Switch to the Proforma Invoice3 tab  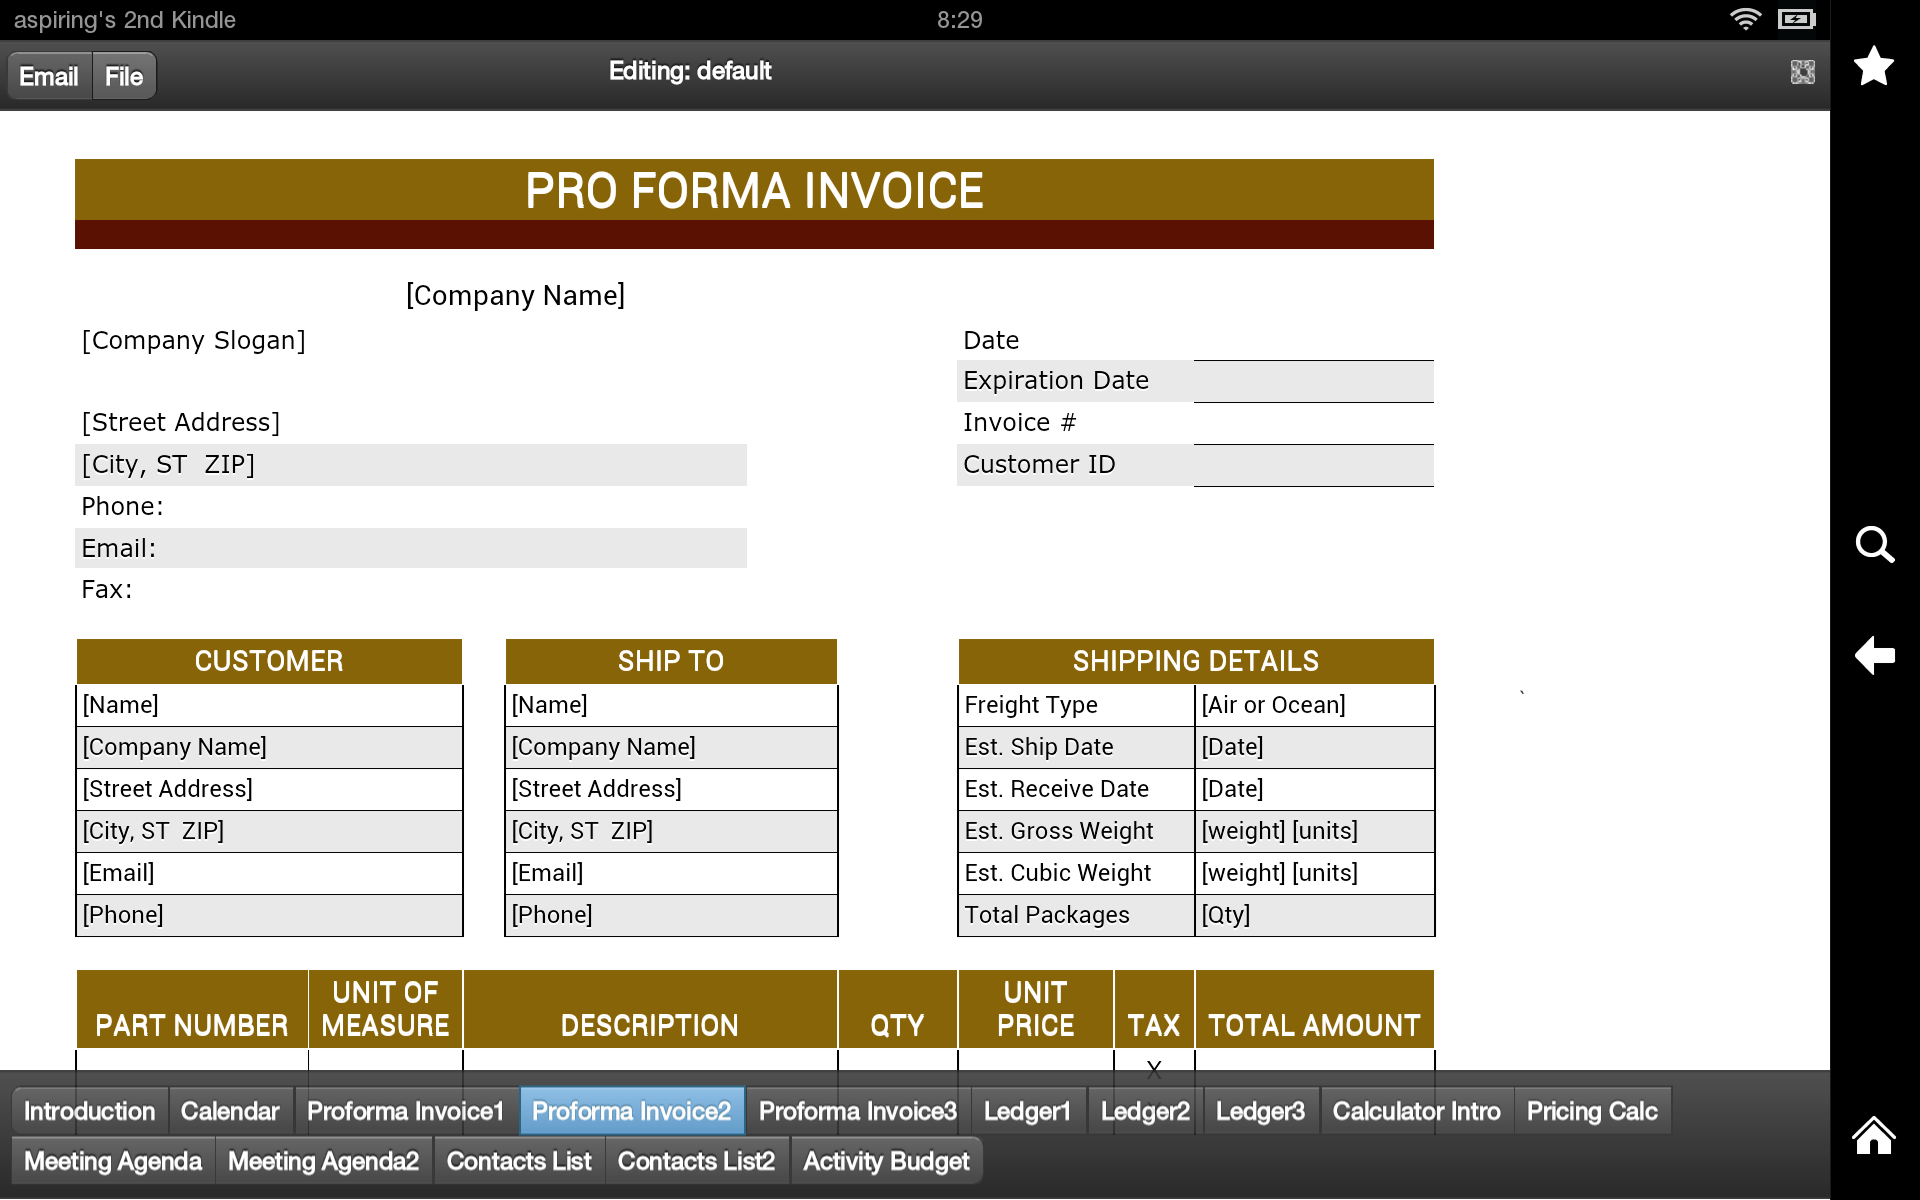[857, 1110]
